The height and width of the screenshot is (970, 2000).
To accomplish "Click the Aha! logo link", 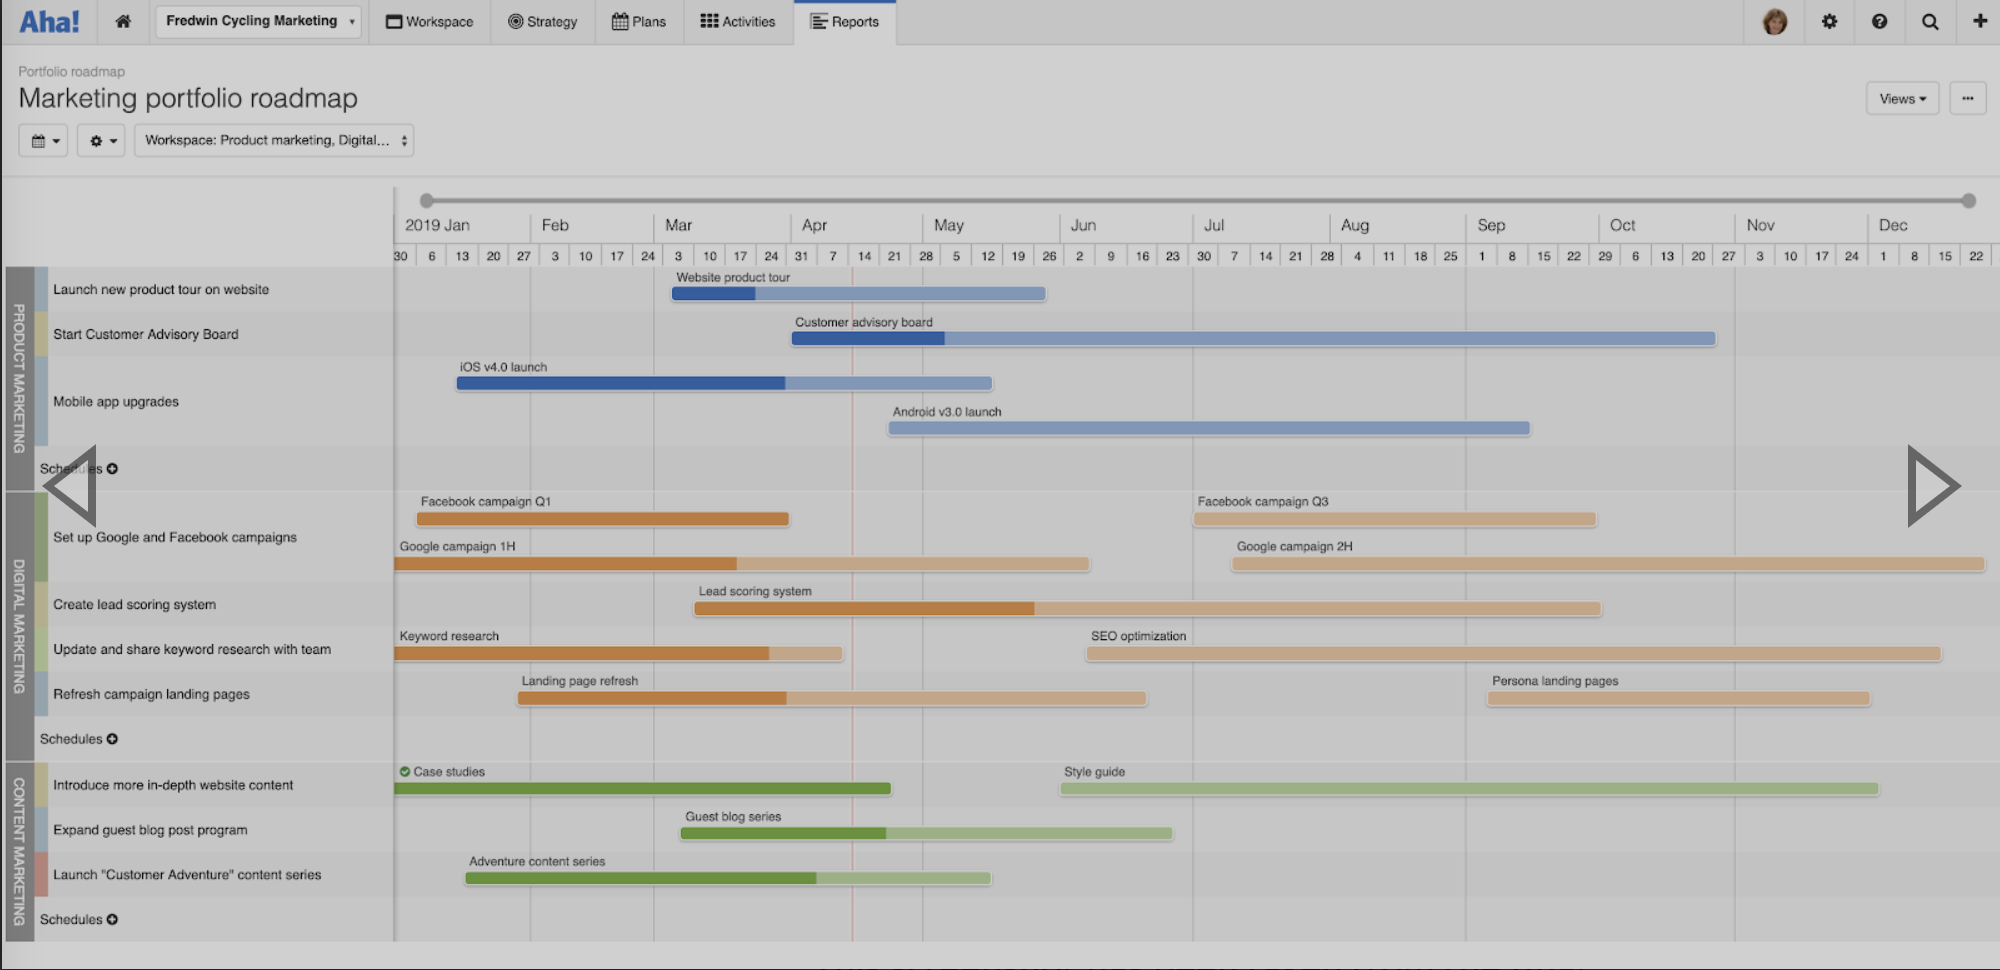I will 49,21.
